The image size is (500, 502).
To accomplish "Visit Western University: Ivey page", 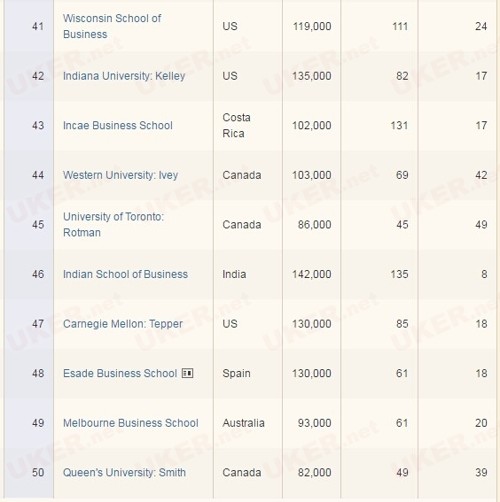I will tap(120, 175).
